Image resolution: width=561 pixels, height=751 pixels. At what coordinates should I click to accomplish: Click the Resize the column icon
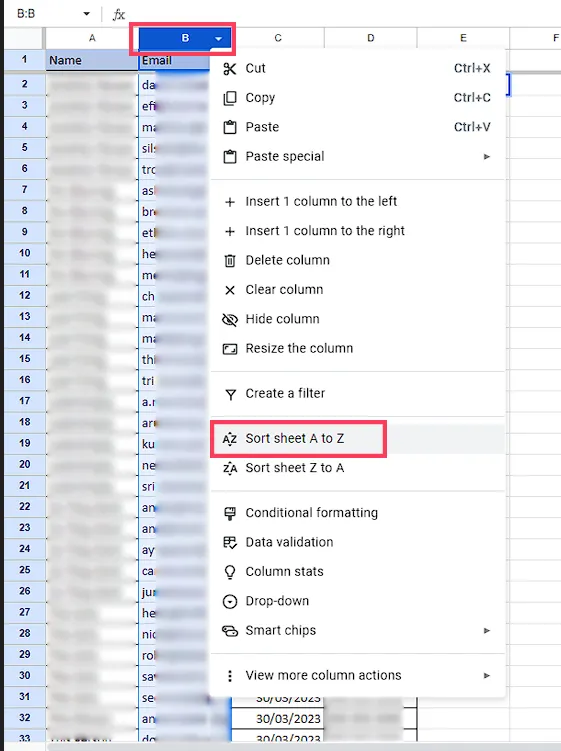[x=230, y=349]
